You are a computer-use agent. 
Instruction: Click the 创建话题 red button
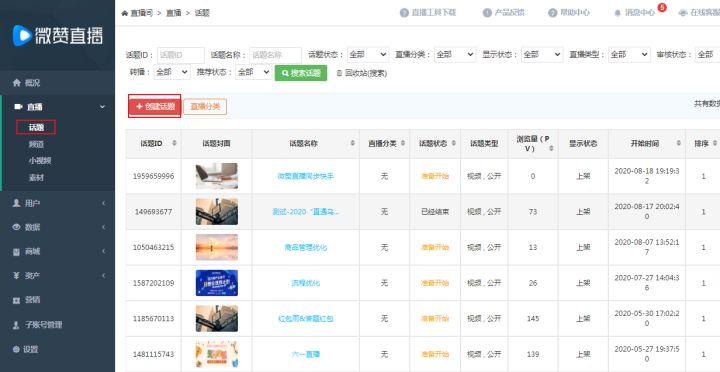pos(155,106)
